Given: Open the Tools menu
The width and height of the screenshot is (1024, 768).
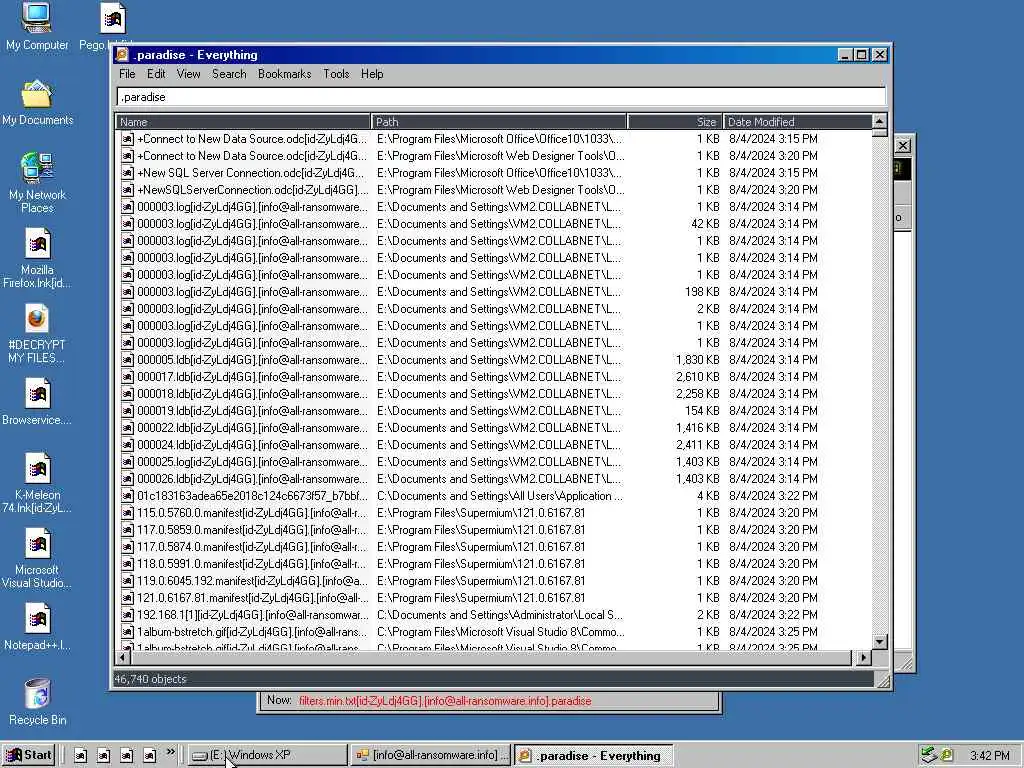Looking at the screenshot, I should click(x=336, y=74).
